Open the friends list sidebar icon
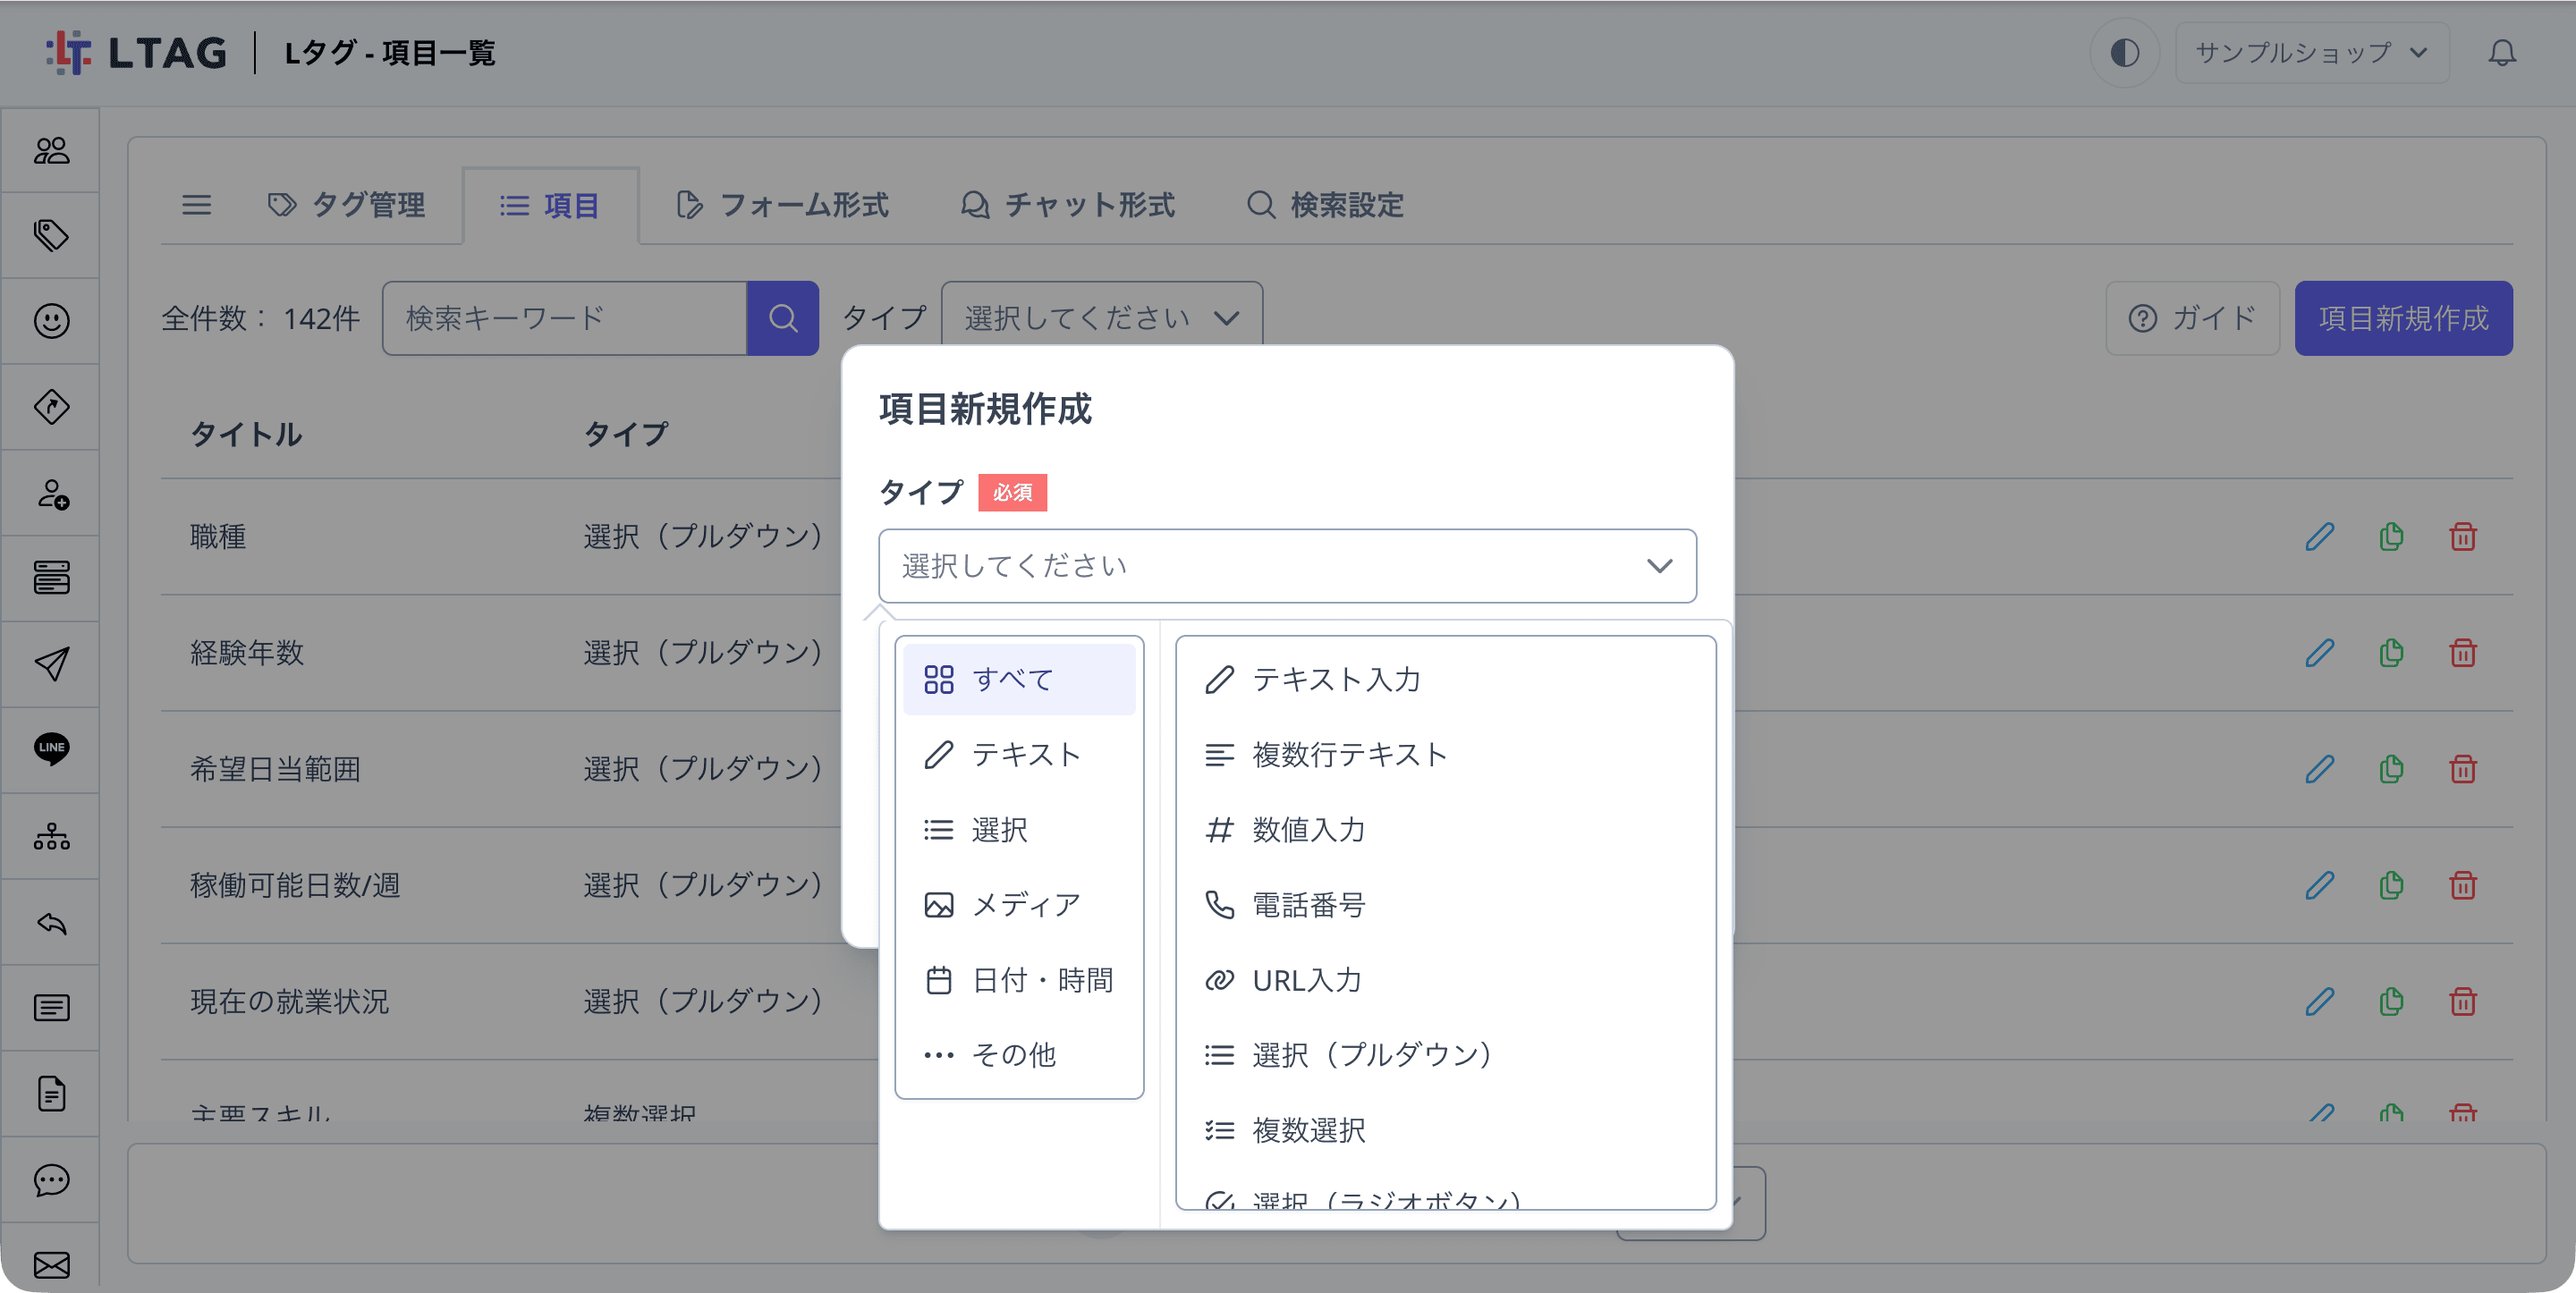 click(x=51, y=150)
